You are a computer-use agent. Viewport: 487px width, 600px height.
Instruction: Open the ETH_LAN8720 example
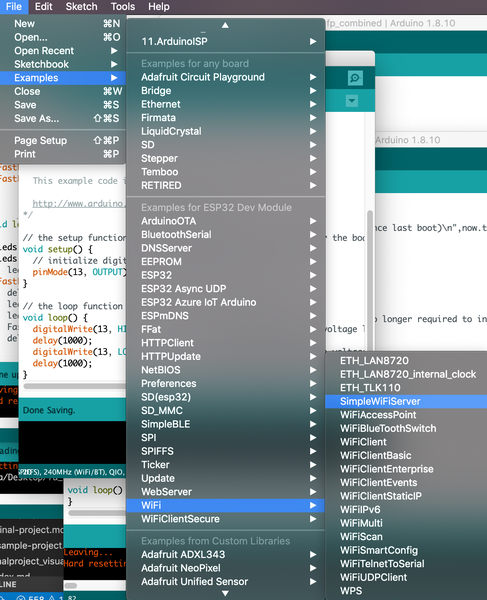(406, 361)
